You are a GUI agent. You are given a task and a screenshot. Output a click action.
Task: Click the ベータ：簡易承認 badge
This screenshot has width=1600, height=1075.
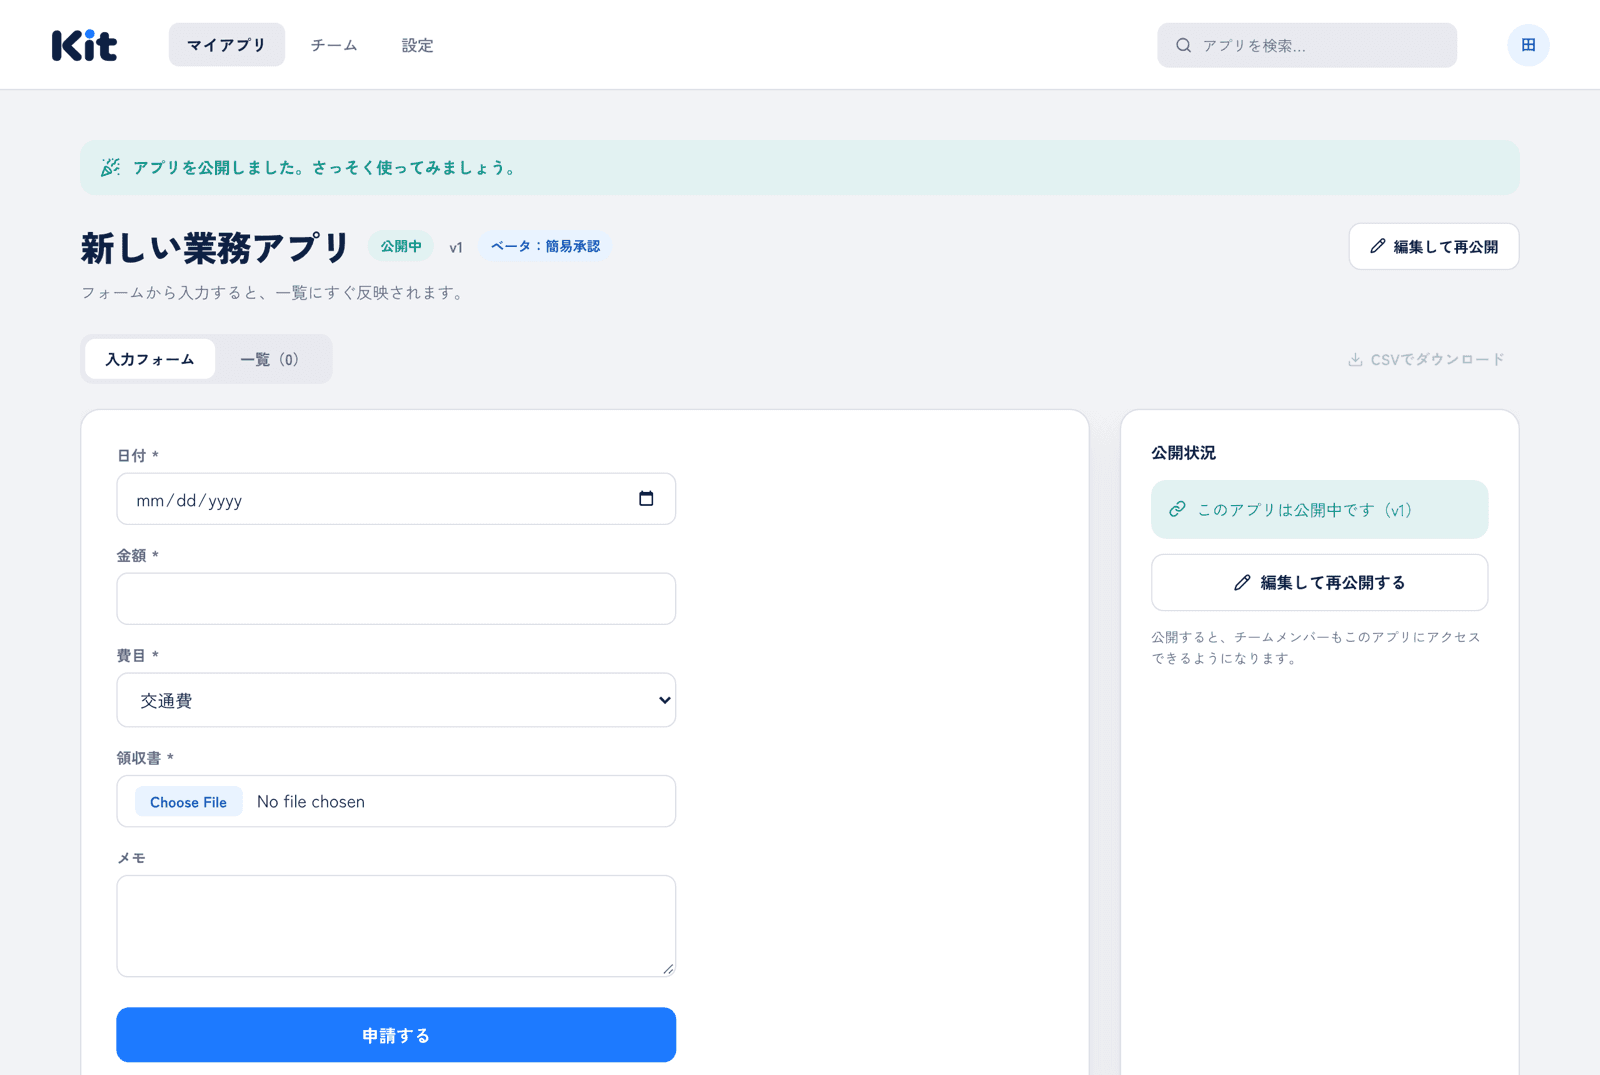tap(545, 246)
